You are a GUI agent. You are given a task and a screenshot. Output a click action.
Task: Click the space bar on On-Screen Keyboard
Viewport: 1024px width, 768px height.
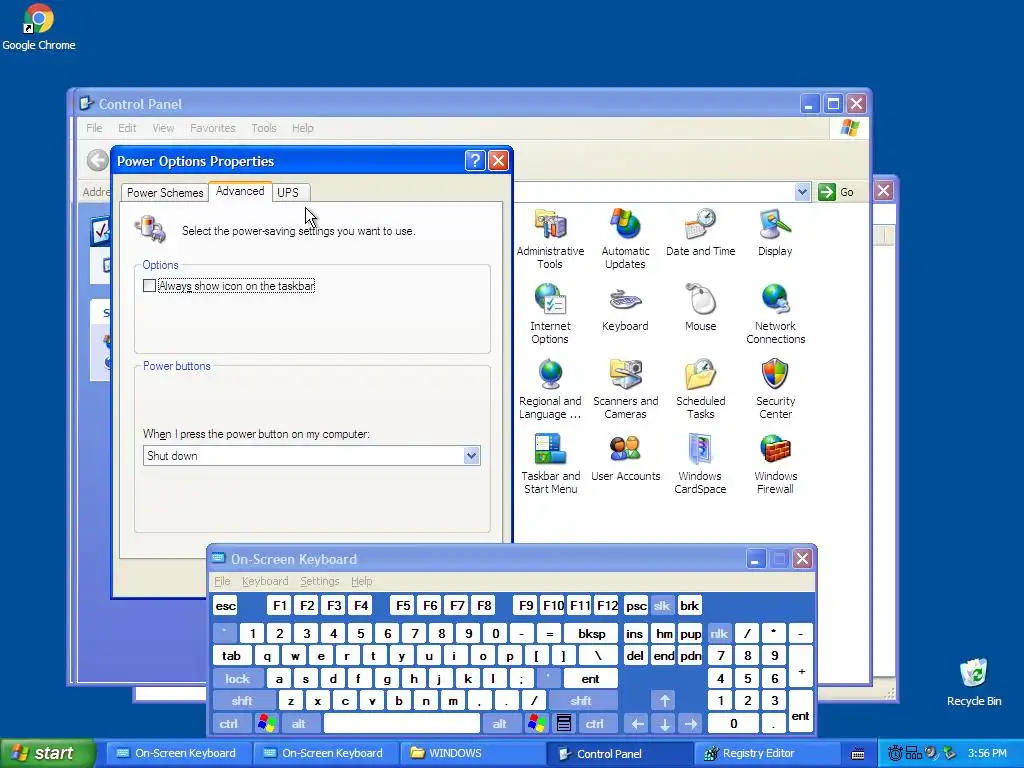[x=402, y=724]
